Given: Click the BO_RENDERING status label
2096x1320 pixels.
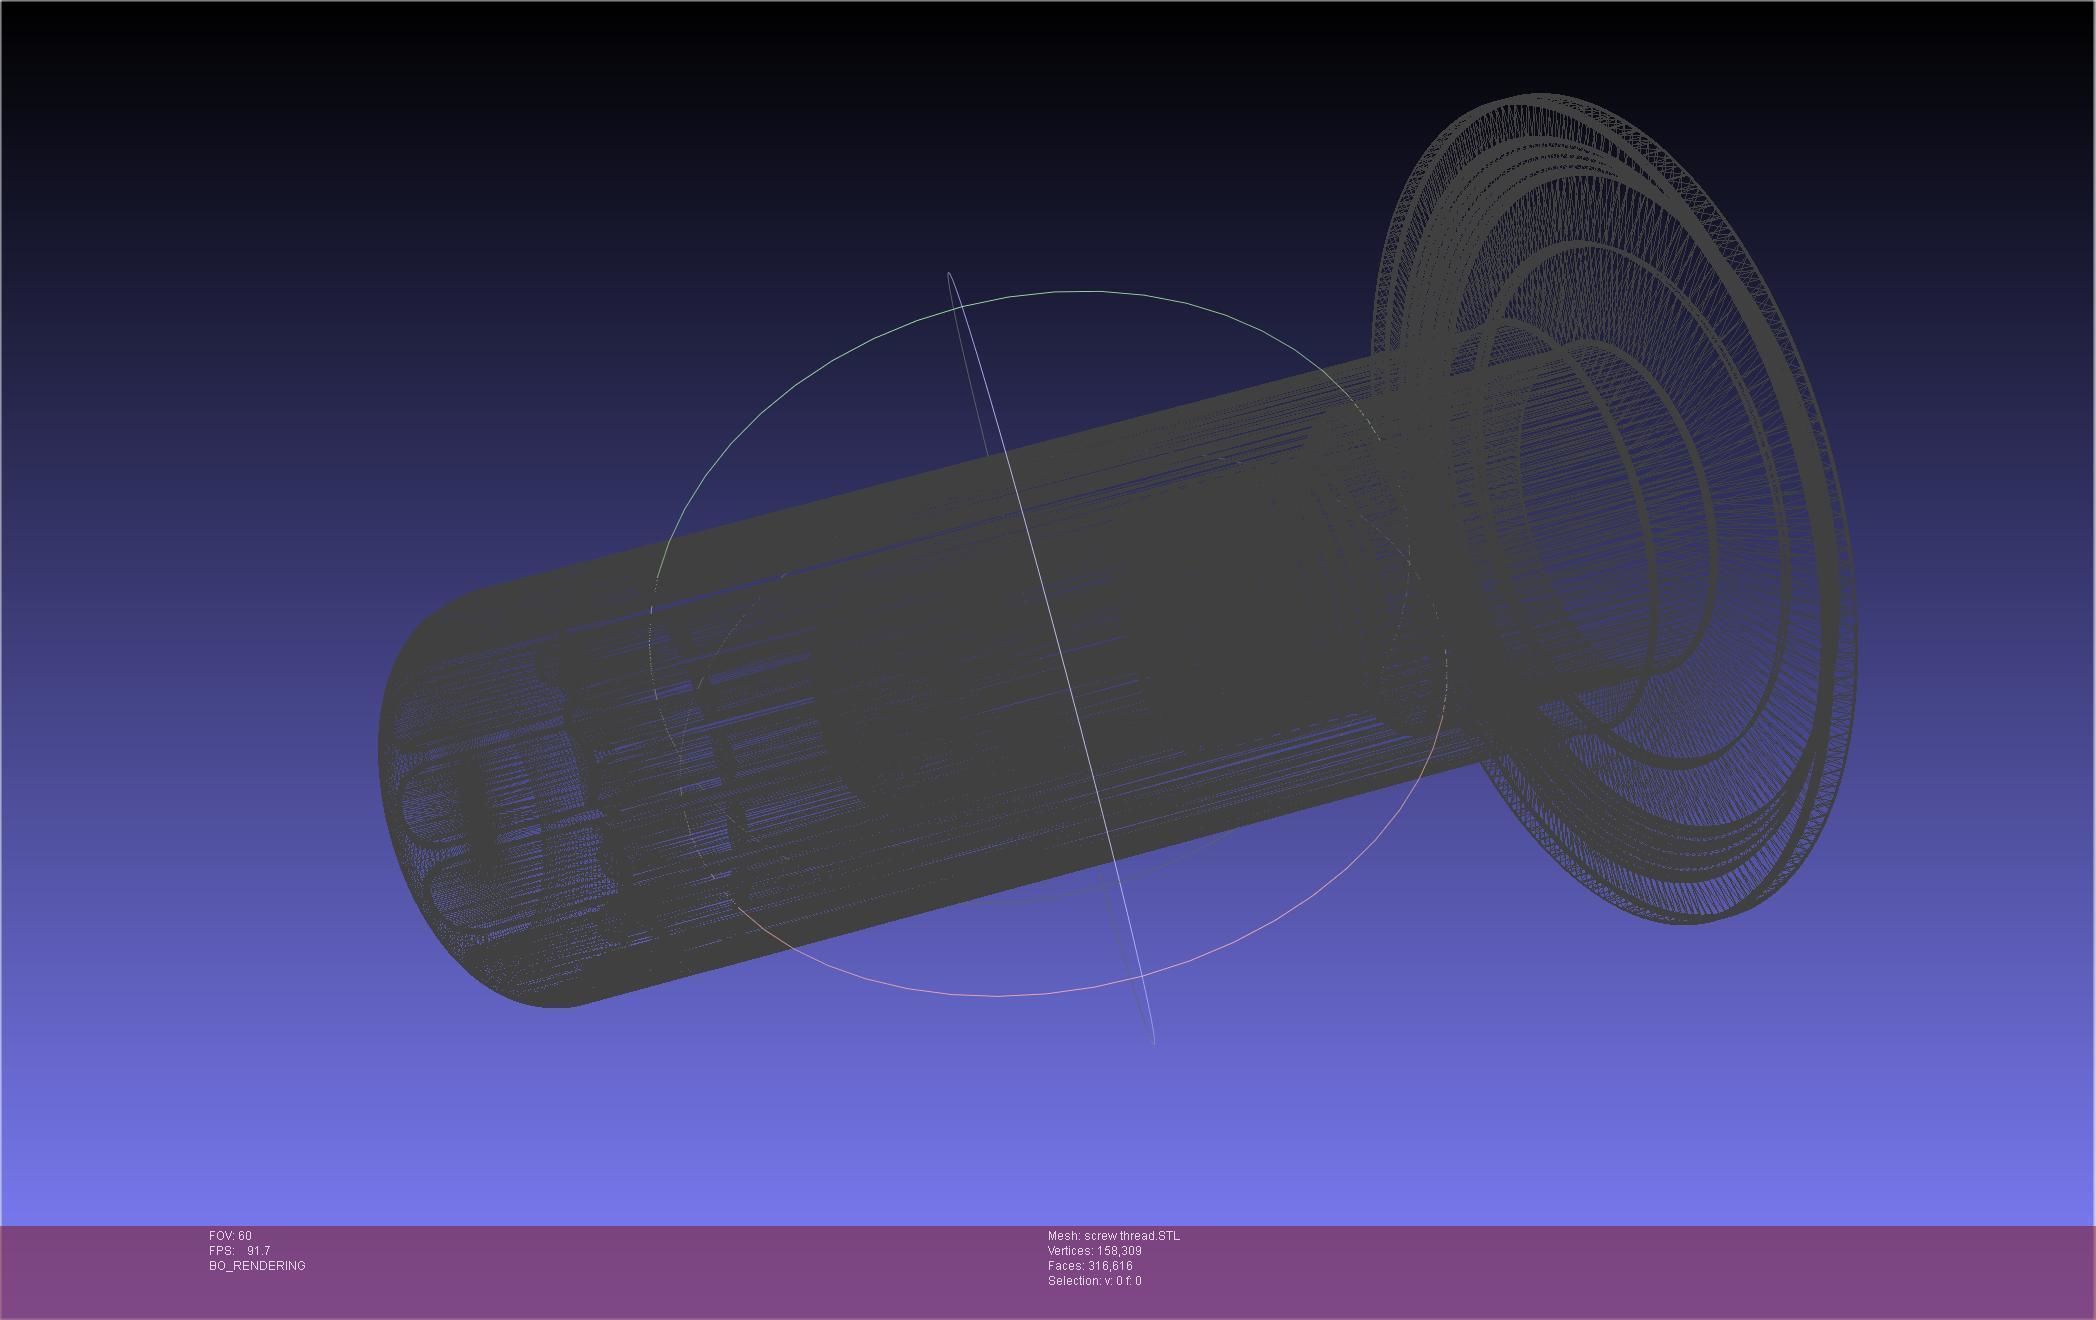Looking at the screenshot, I should (257, 1265).
